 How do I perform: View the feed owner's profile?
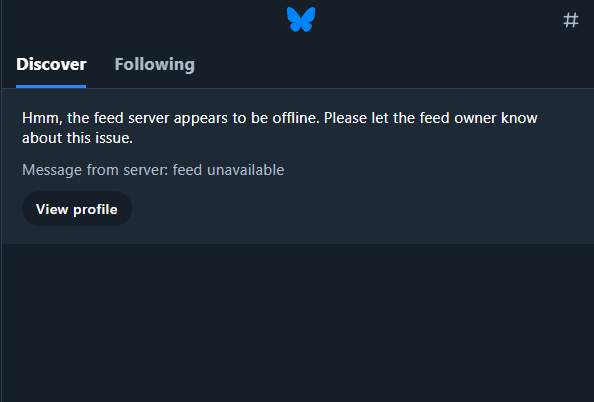(77, 209)
